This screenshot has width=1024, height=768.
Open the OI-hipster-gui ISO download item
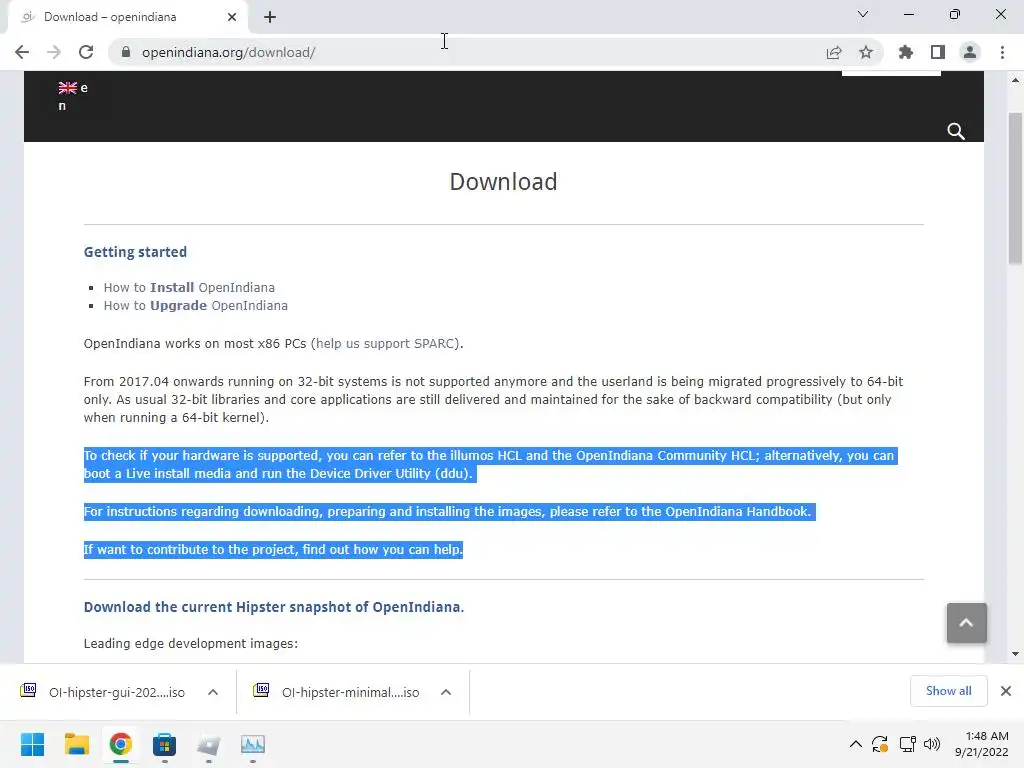point(104,692)
